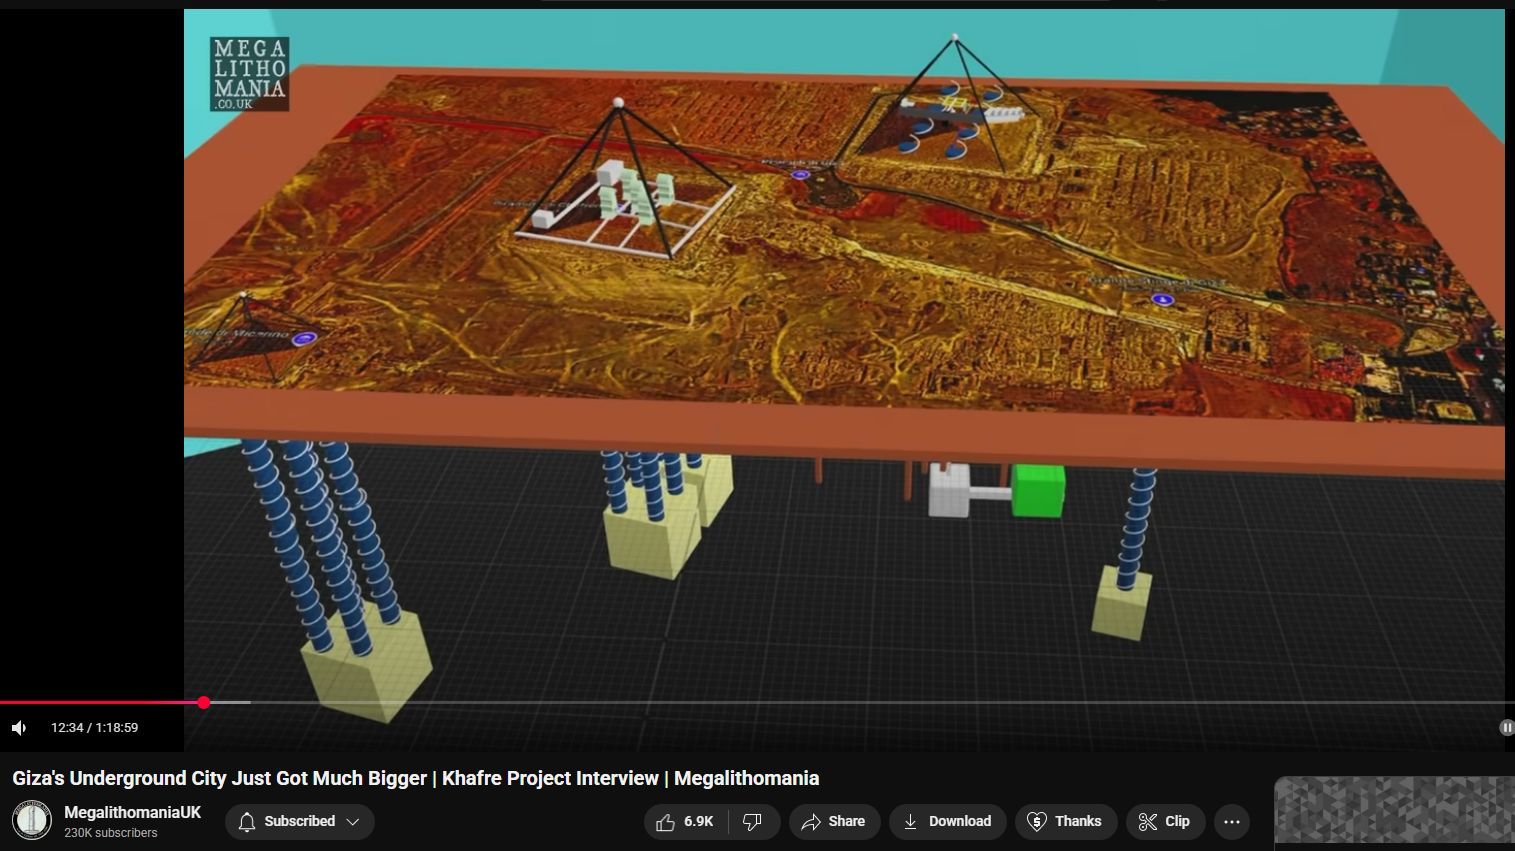Open the suggested video thumbnail on the right
Image resolution: width=1515 pixels, height=851 pixels.
click(x=1393, y=812)
